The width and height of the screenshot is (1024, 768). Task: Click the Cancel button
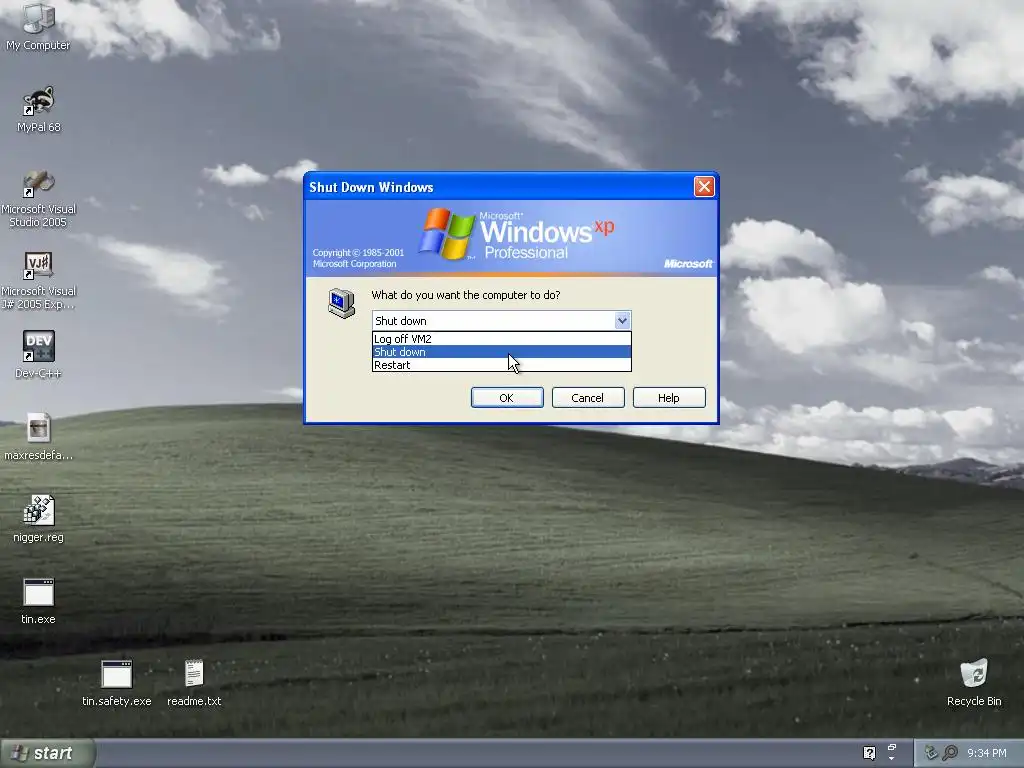click(588, 398)
